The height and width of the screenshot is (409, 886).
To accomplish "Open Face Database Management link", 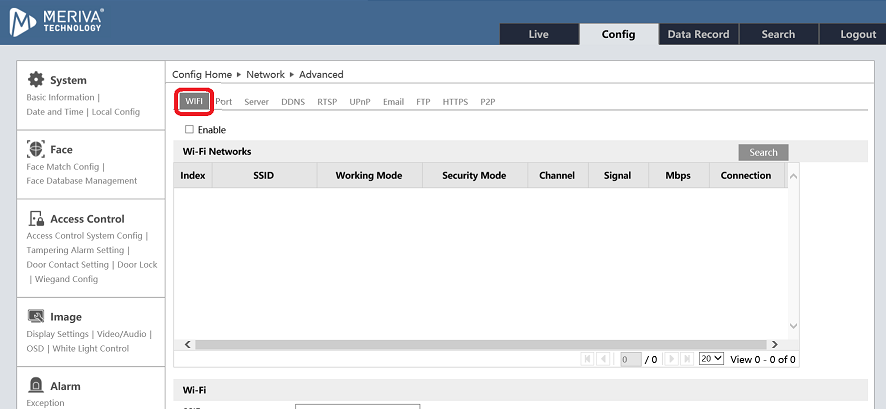I will (x=81, y=181).
